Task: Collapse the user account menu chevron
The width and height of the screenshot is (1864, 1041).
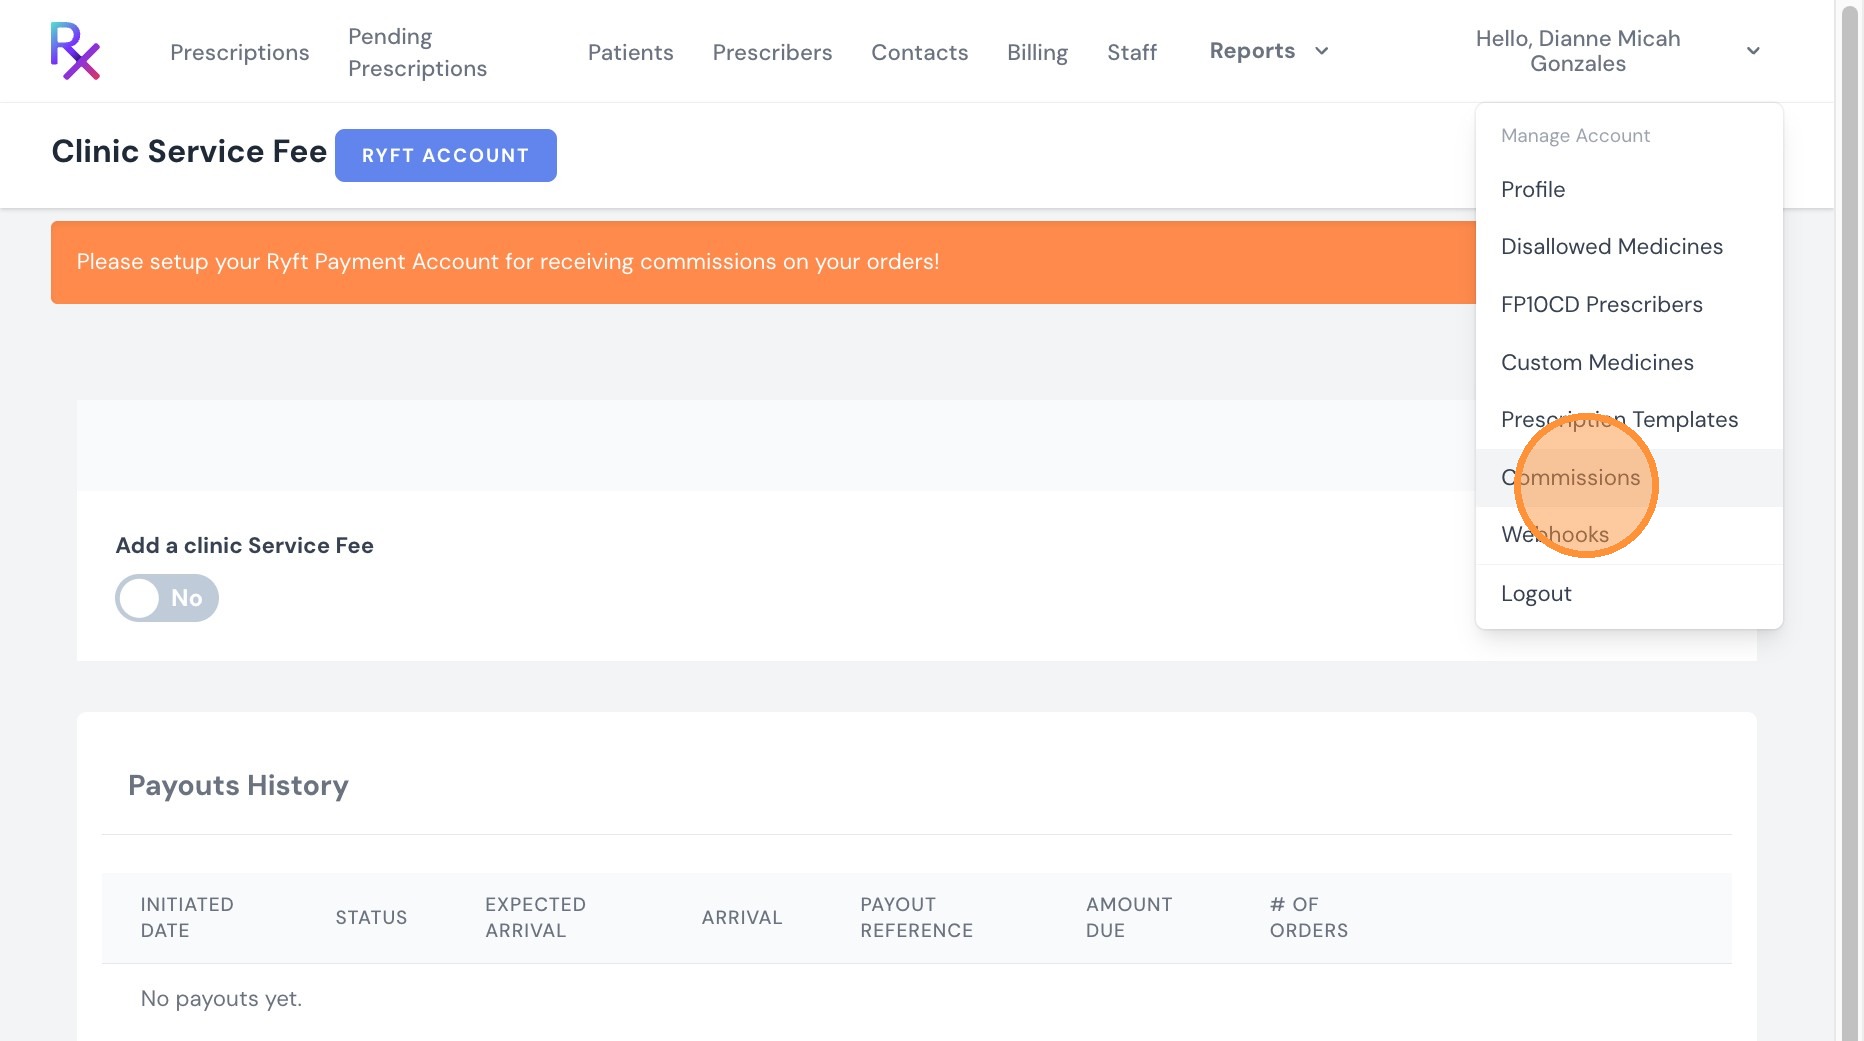Action: click(1753, 51)
